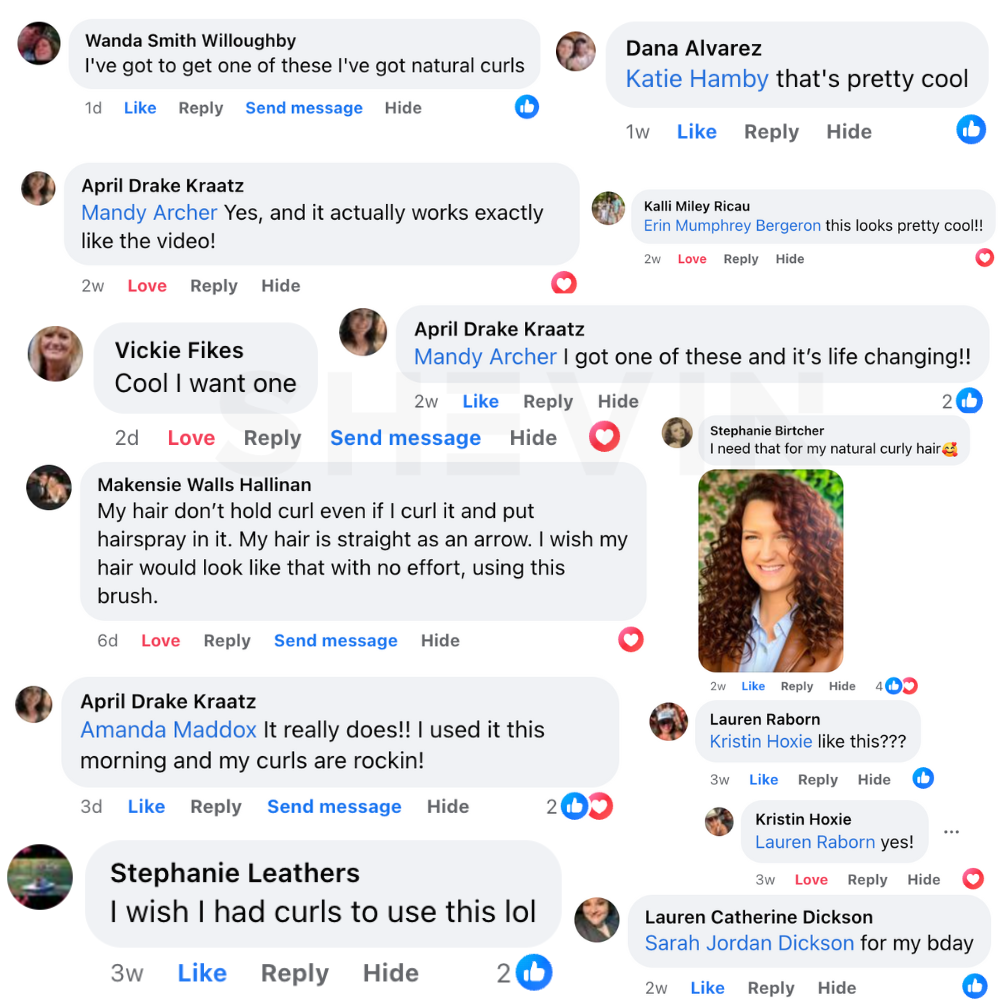Like Stephanie Leathers's comment
Viewport: 1000px width, 1000px height.
[202, 973]
